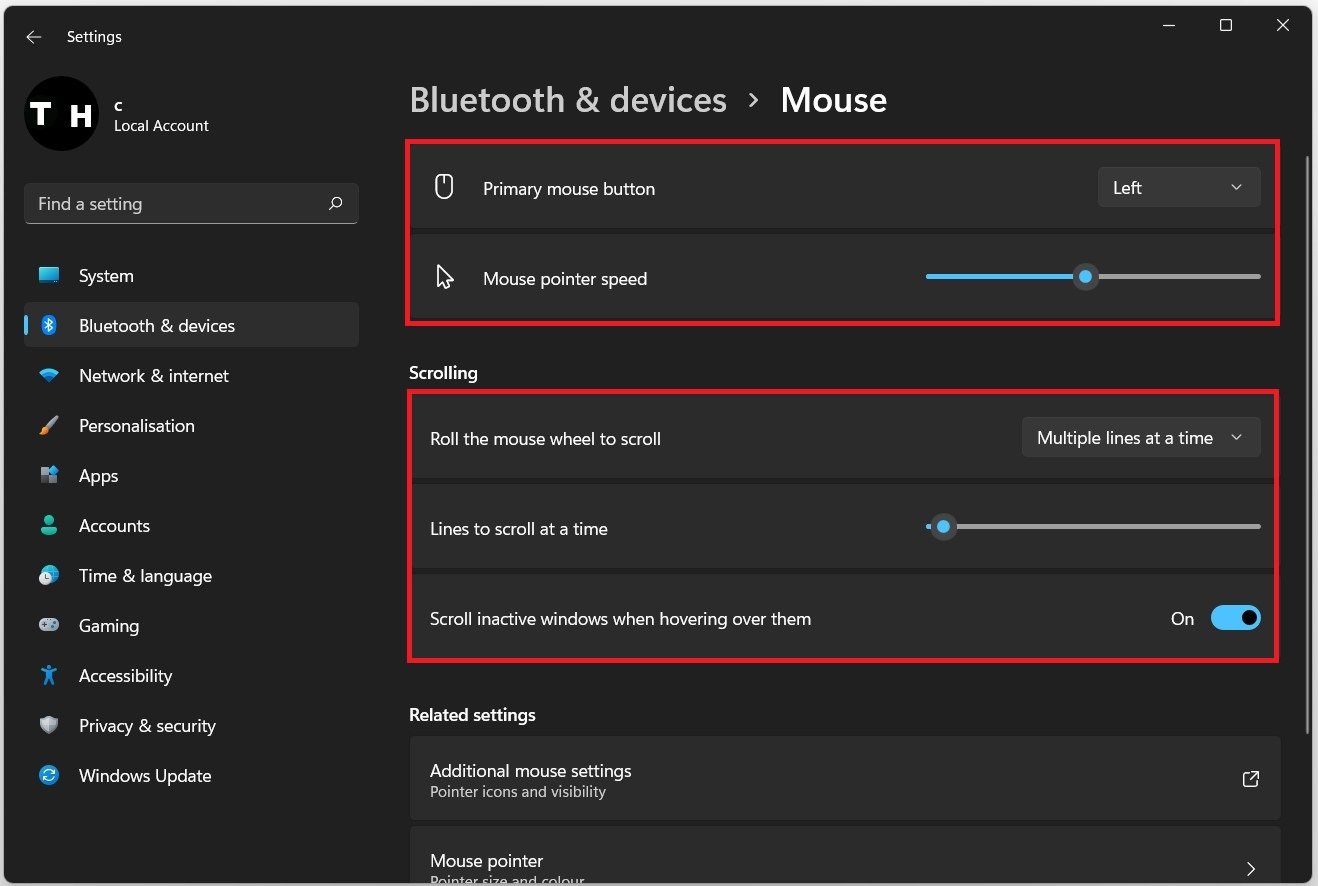The image size is (1318, 886).
Task: Click the back arrow icon in Settings
Action: click(x=34, y=37)
